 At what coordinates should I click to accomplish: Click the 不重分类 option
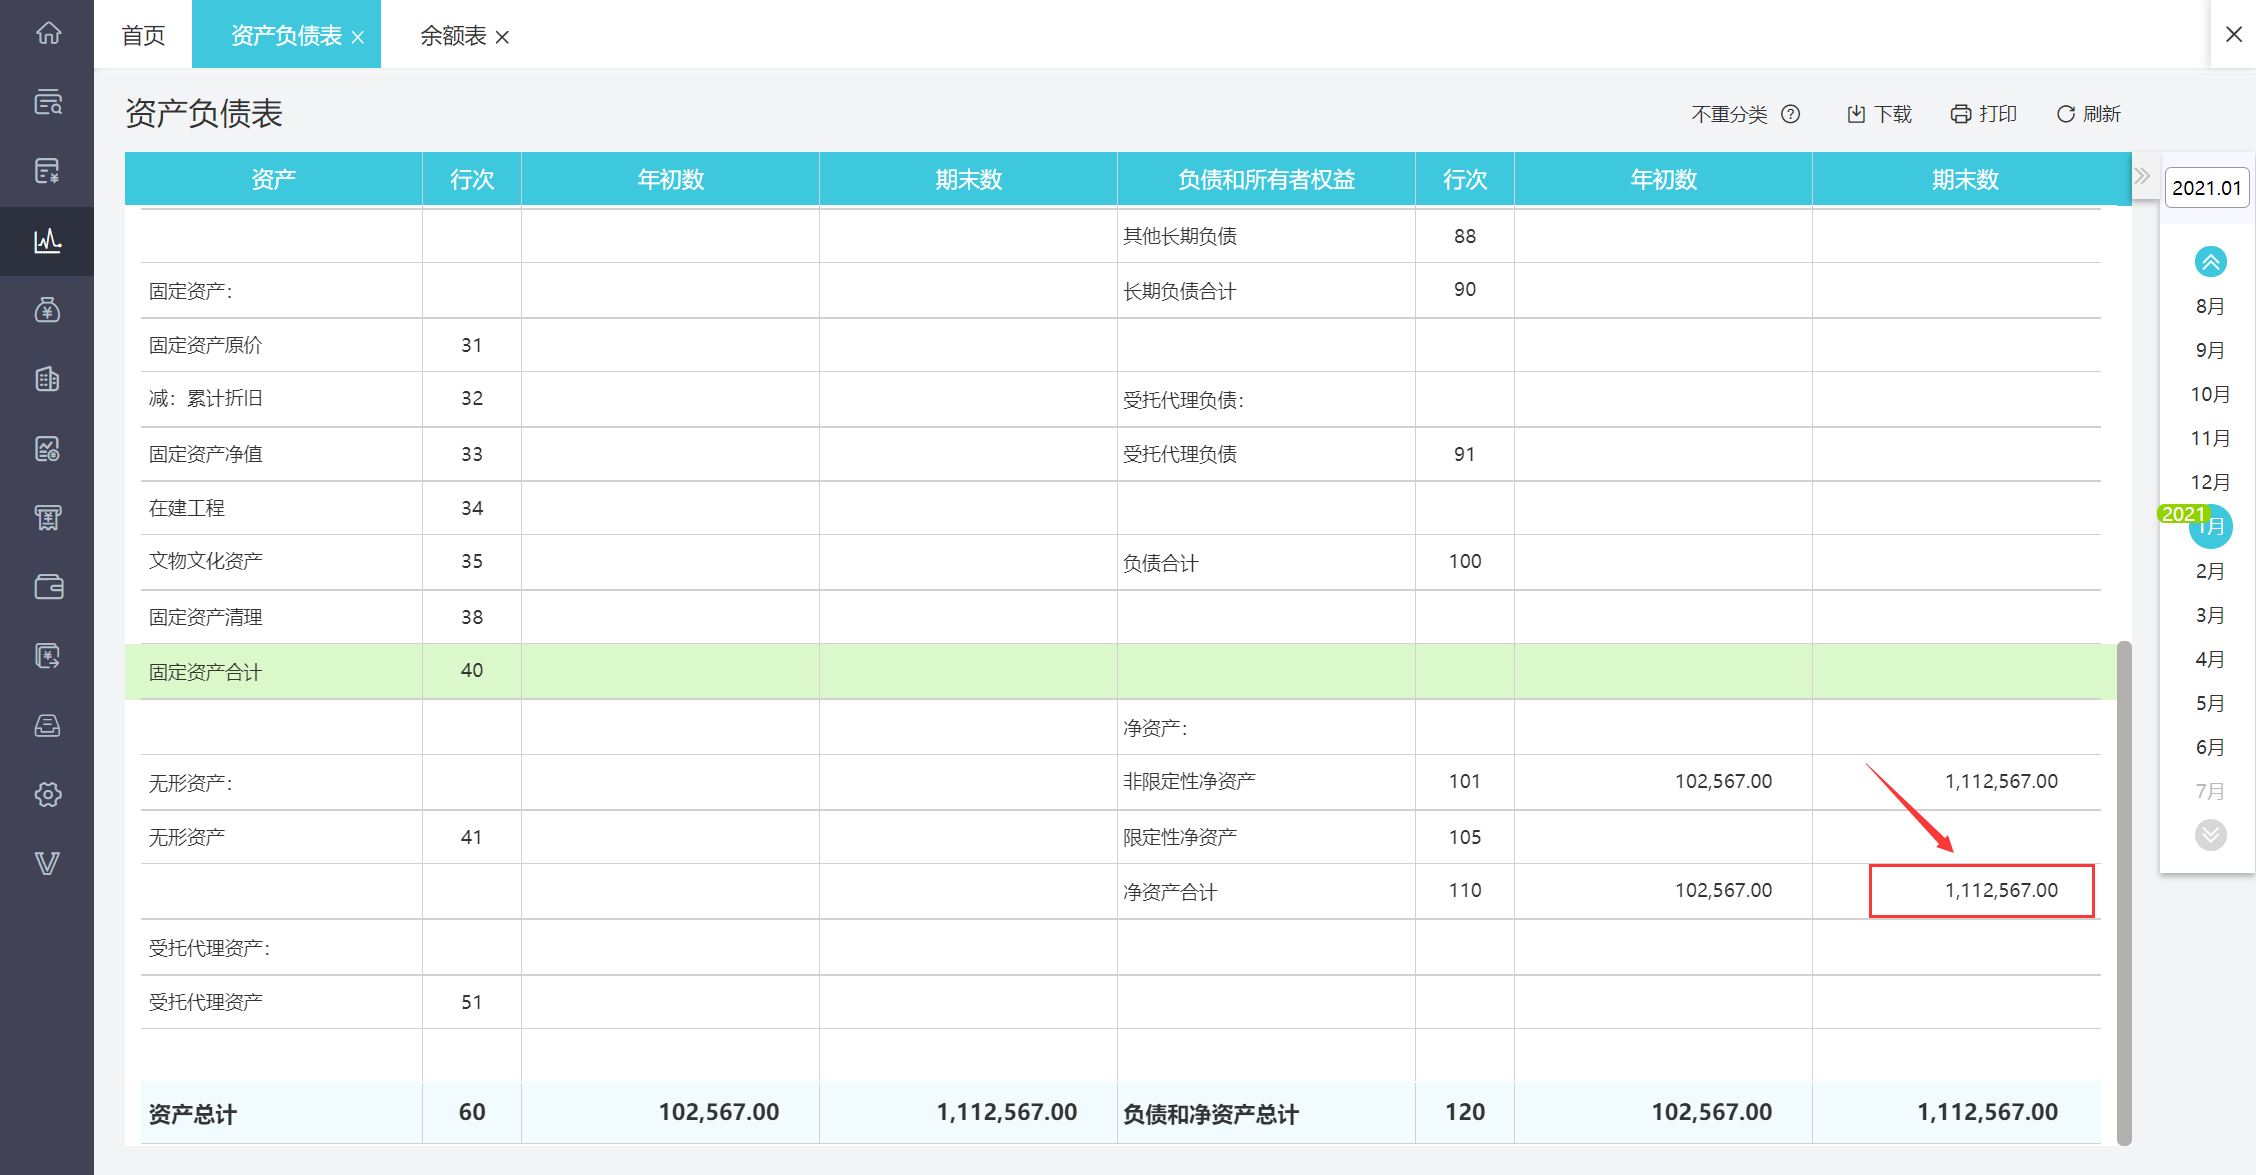coord(1729,114)
